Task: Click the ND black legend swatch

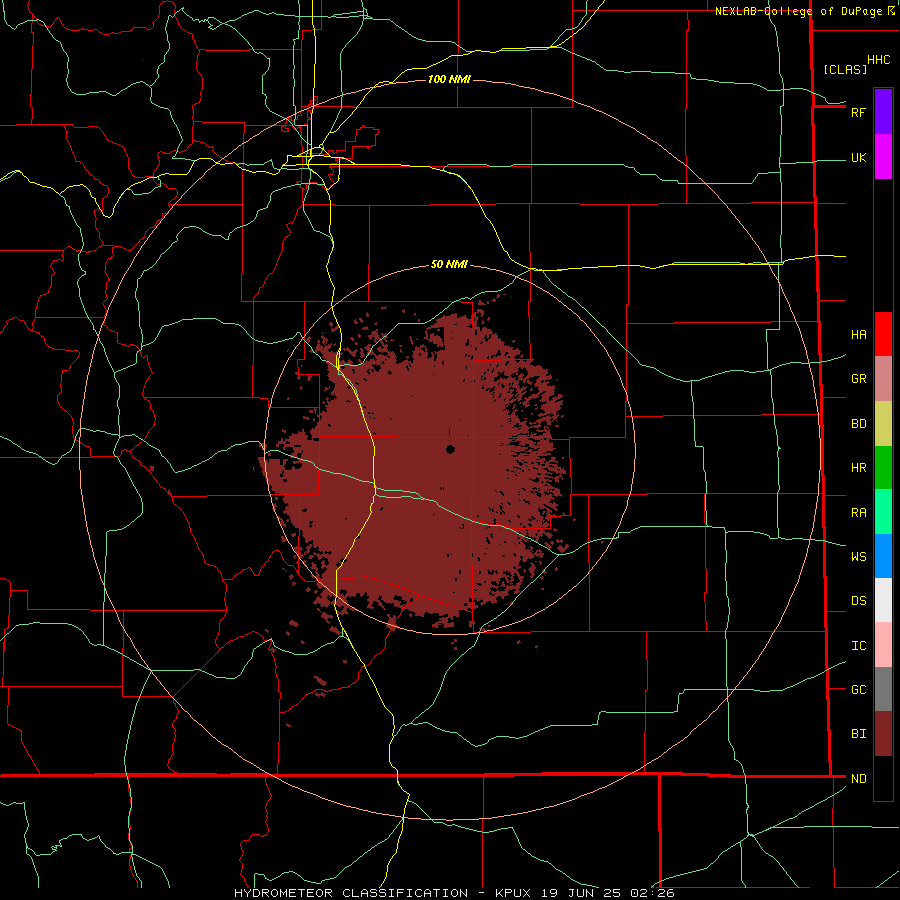Action: (883, 778)
